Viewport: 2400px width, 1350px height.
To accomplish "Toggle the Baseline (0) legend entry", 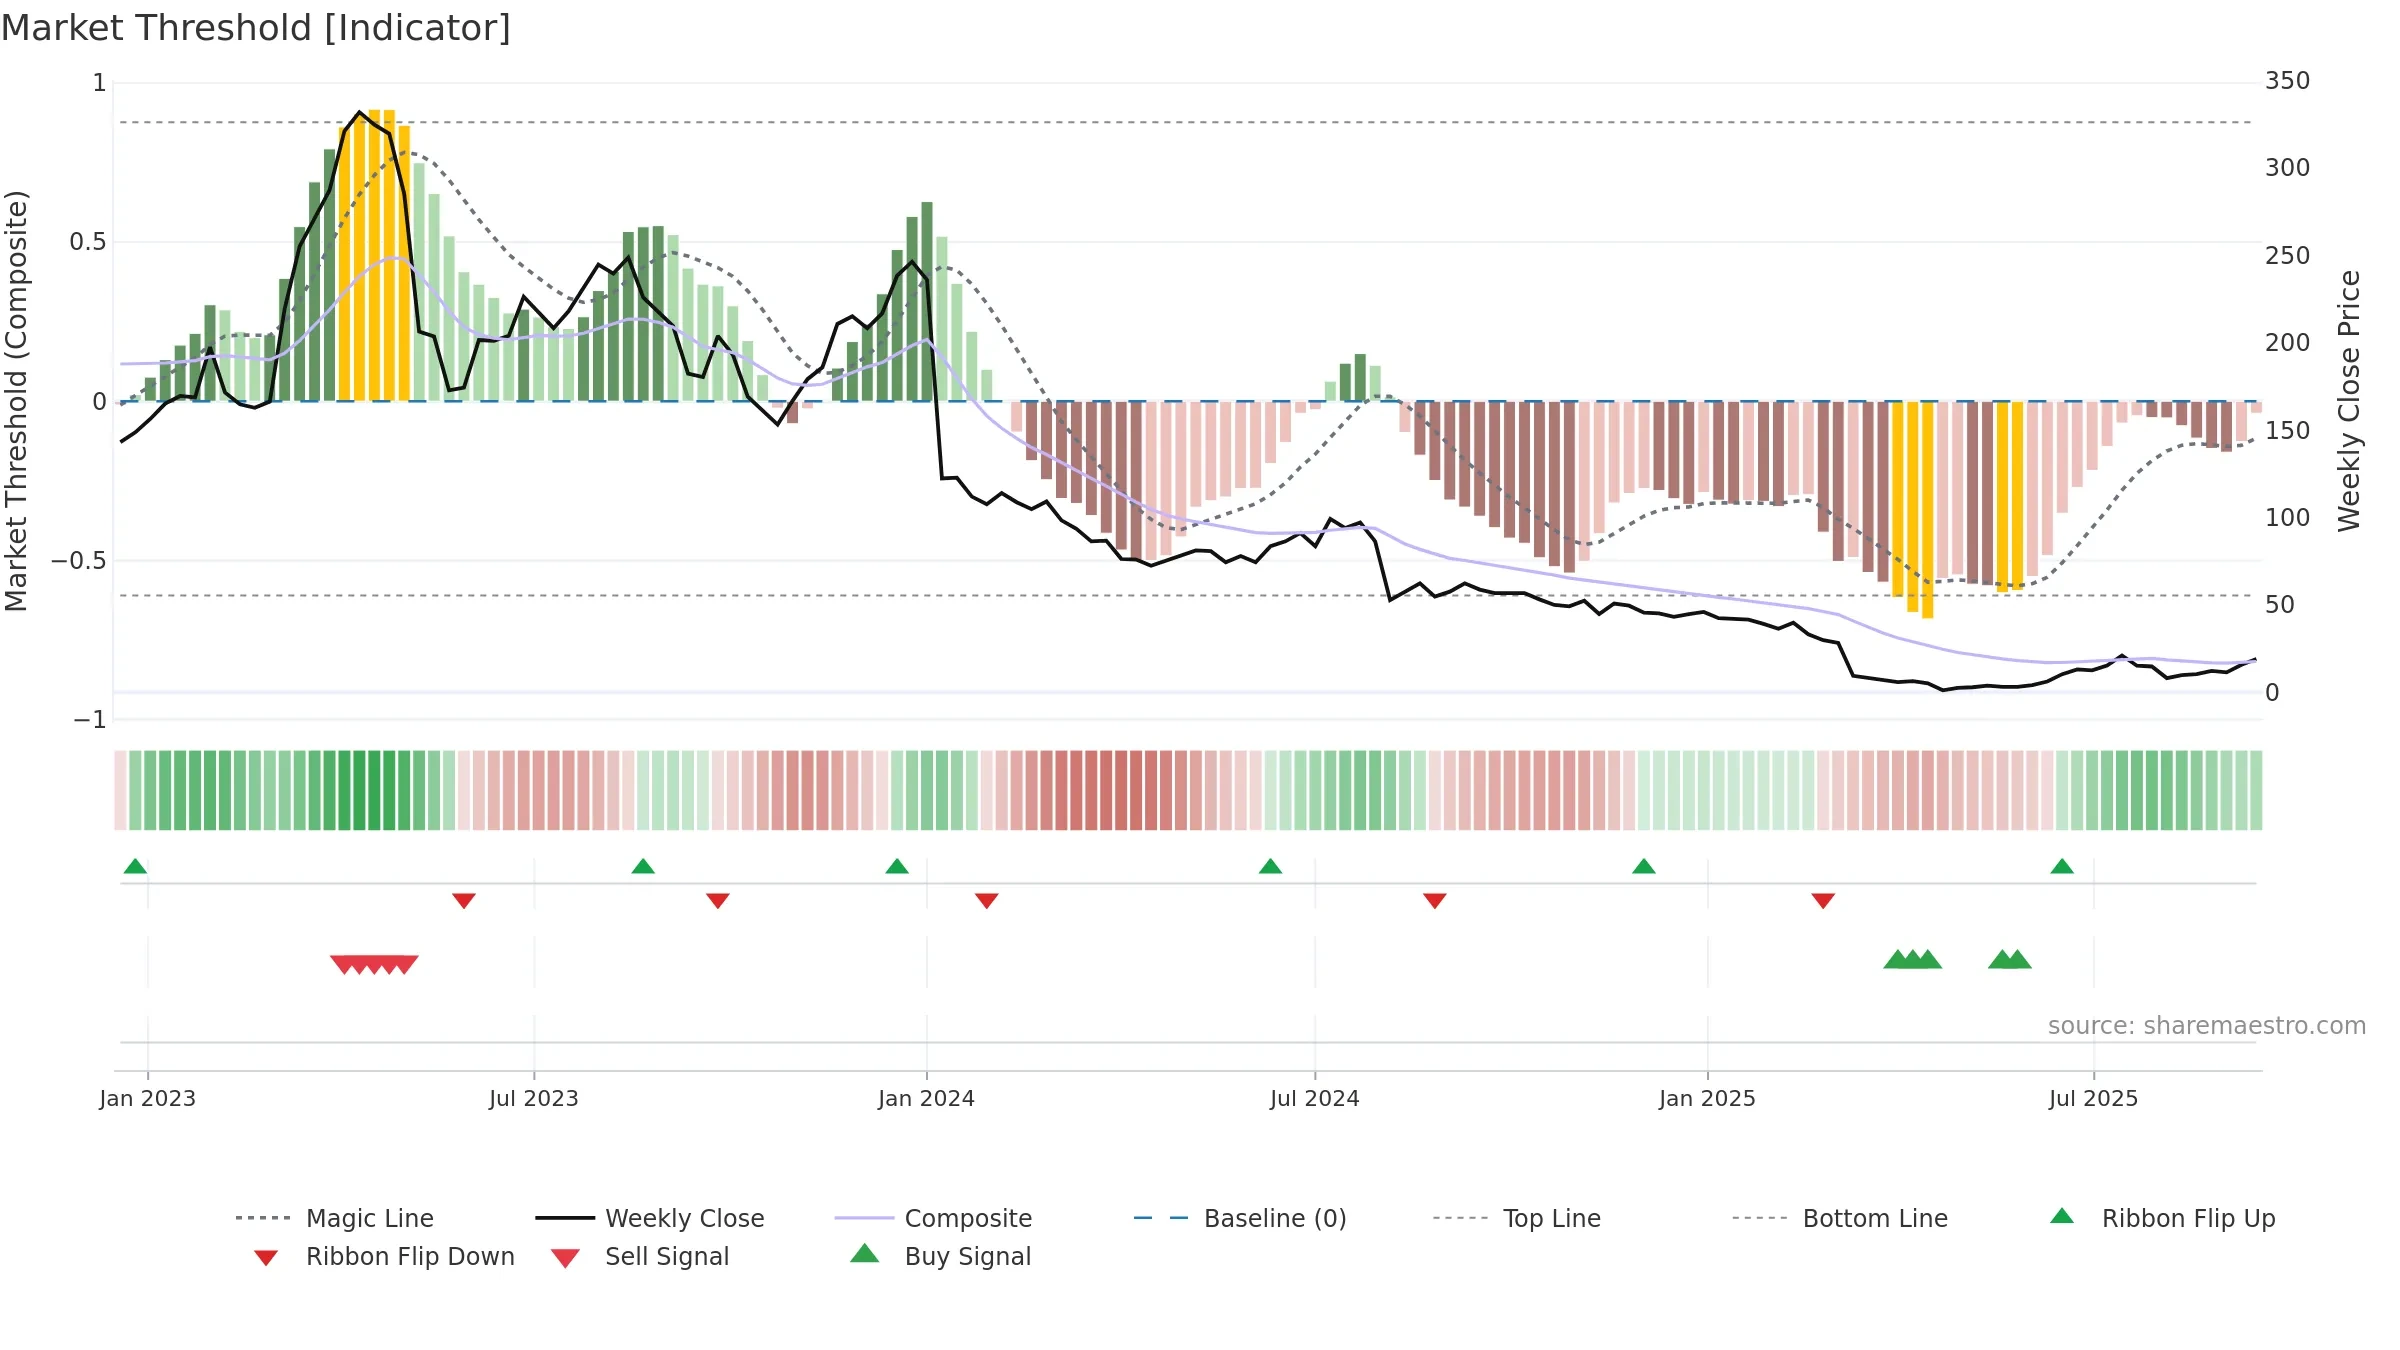I will [1240, 1218].
